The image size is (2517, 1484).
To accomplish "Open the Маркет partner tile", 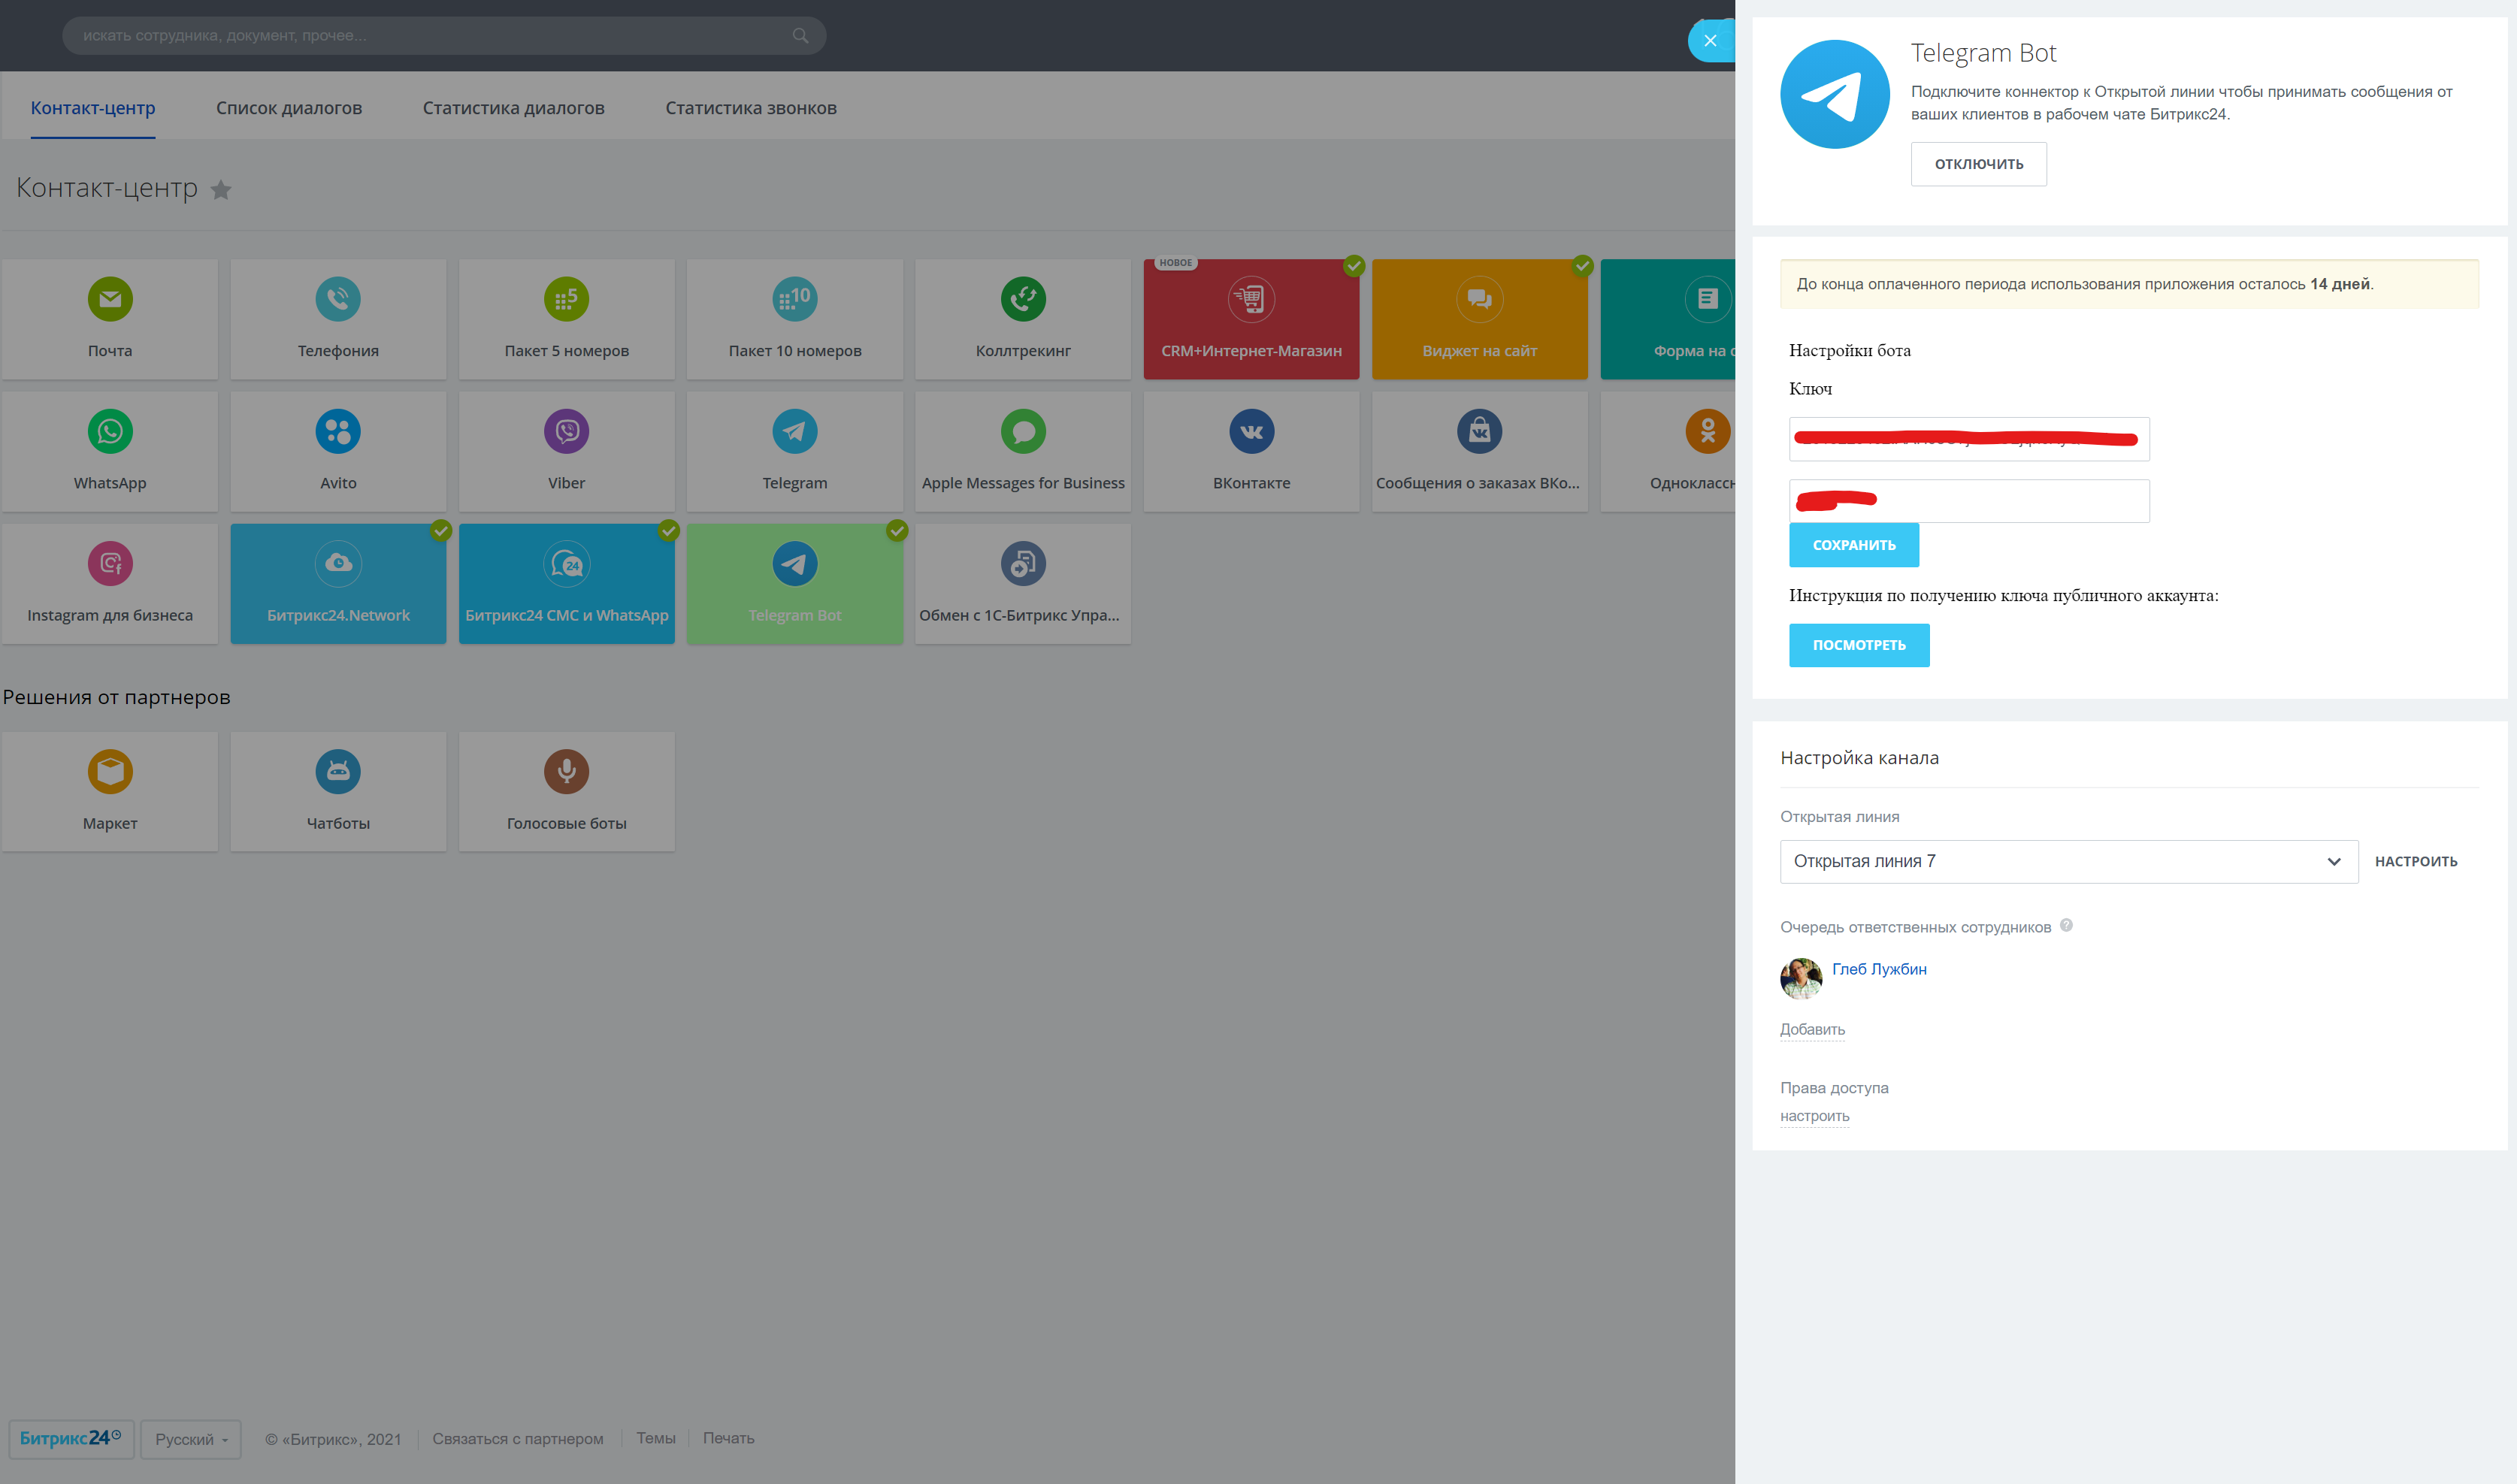I will point(110,792).
